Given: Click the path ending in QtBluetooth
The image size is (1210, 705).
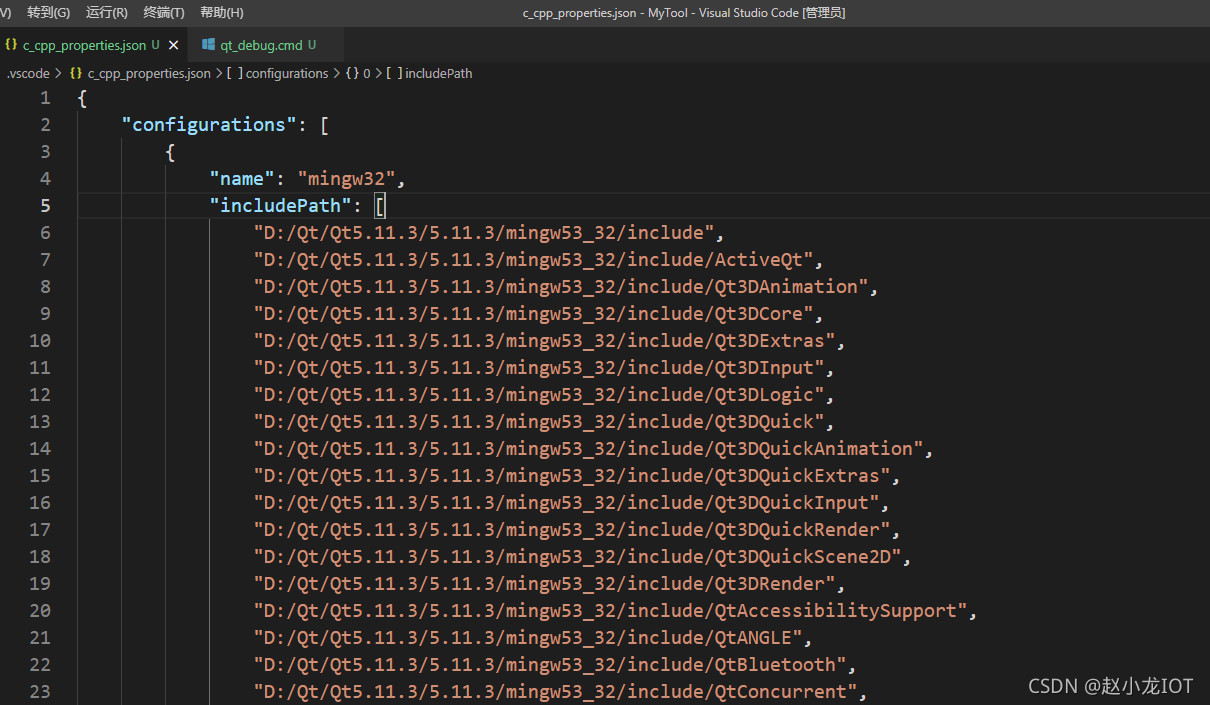Looking at the screenshot, I should (550, 665).
